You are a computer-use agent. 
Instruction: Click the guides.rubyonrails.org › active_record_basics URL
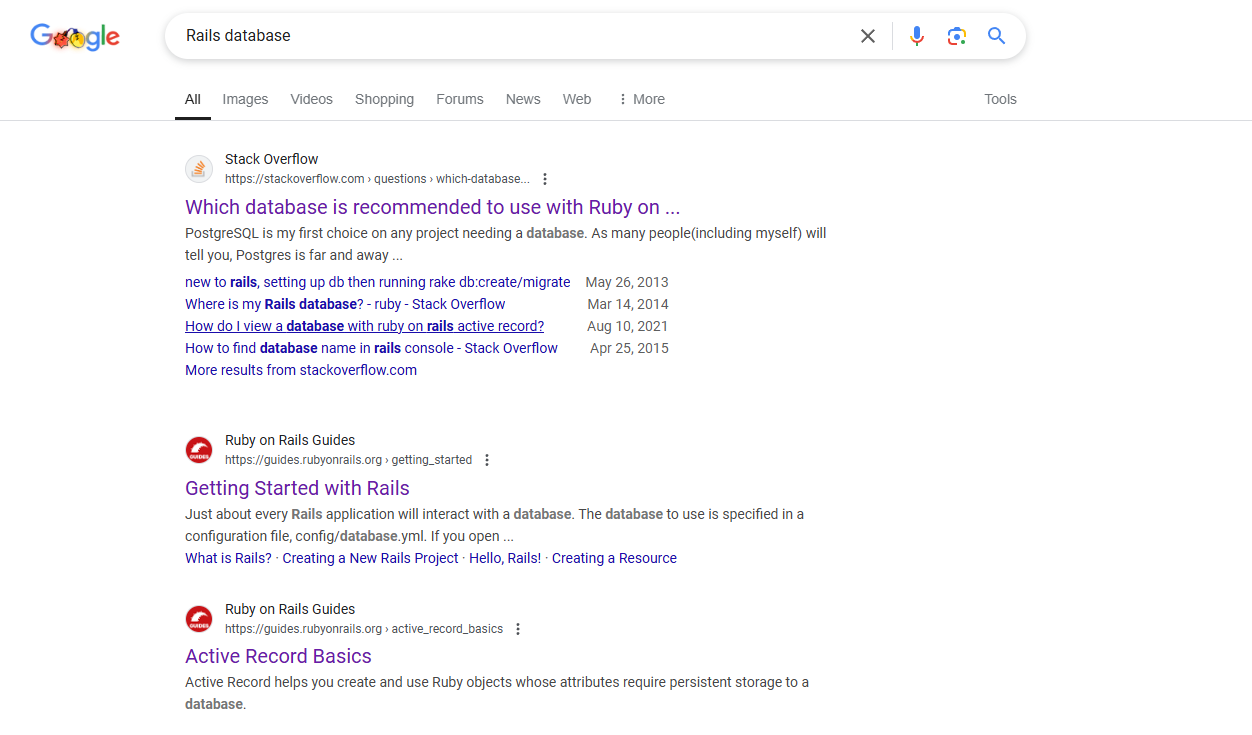tap(364, 629)
